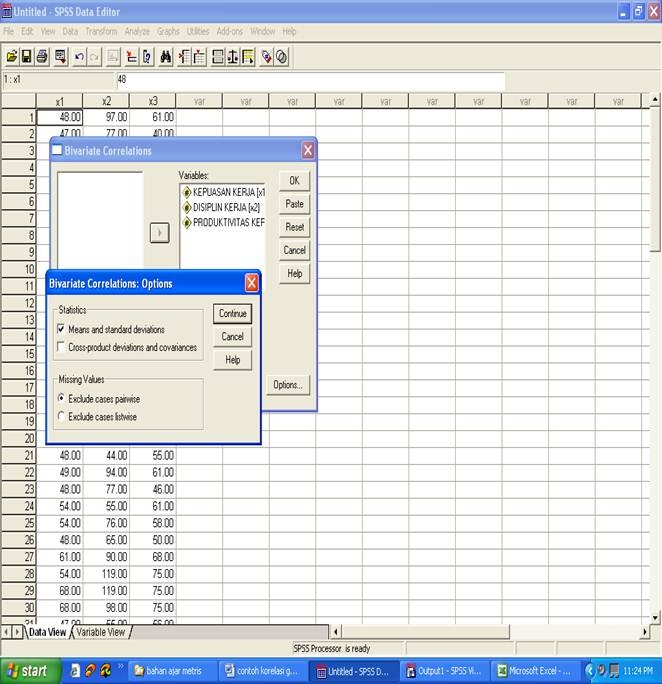
Task: Open the Analyze menu
Action: tap(137, 31)
